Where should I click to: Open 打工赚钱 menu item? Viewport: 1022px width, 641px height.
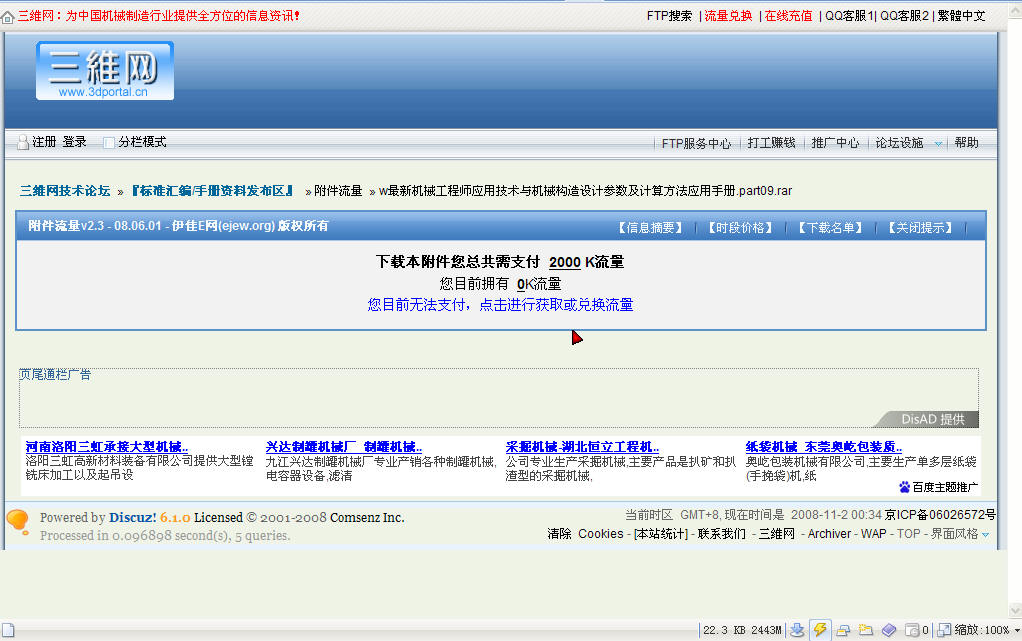click(x=771, y=143)
